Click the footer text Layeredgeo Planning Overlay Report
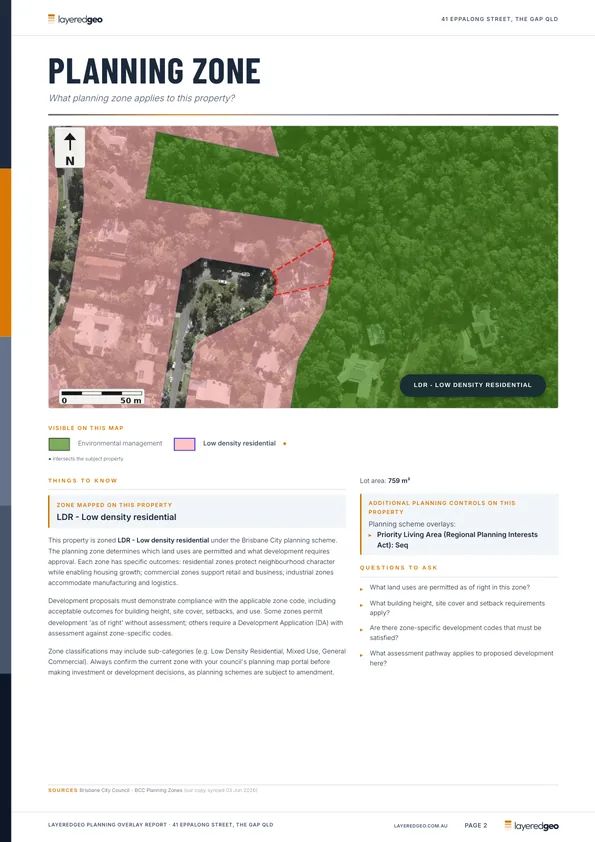The image size is (595, 842). (x=161, y=825)
